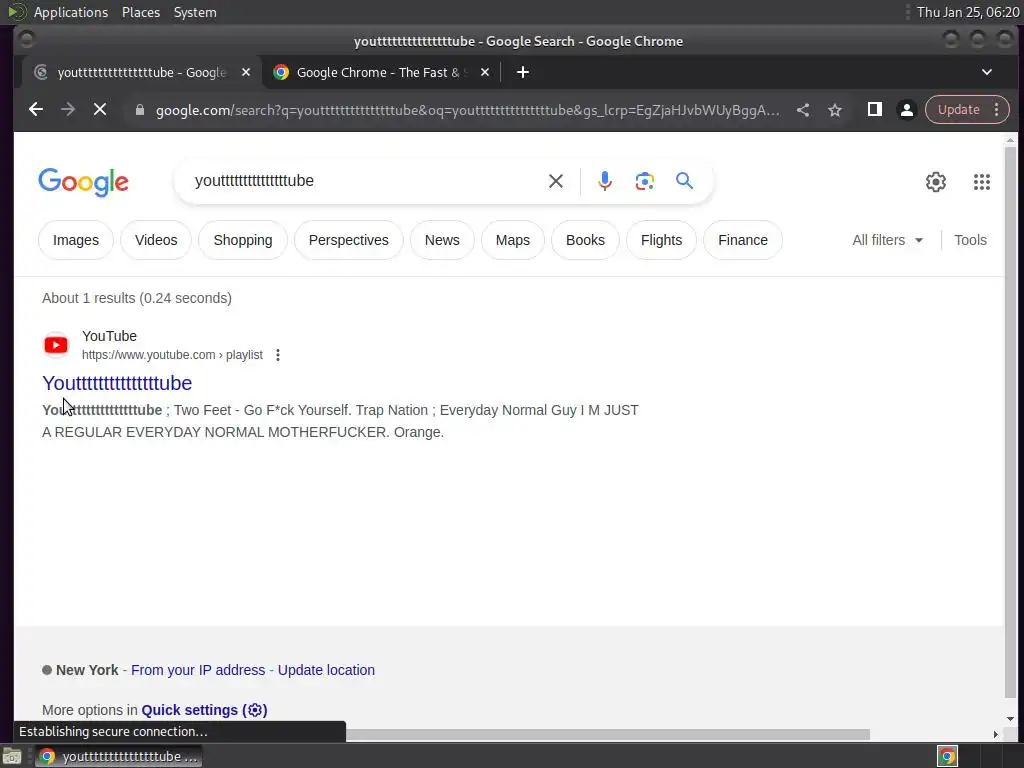Click the YouTube site name text
The image size is (1024, 768).
tap(109, 336)
